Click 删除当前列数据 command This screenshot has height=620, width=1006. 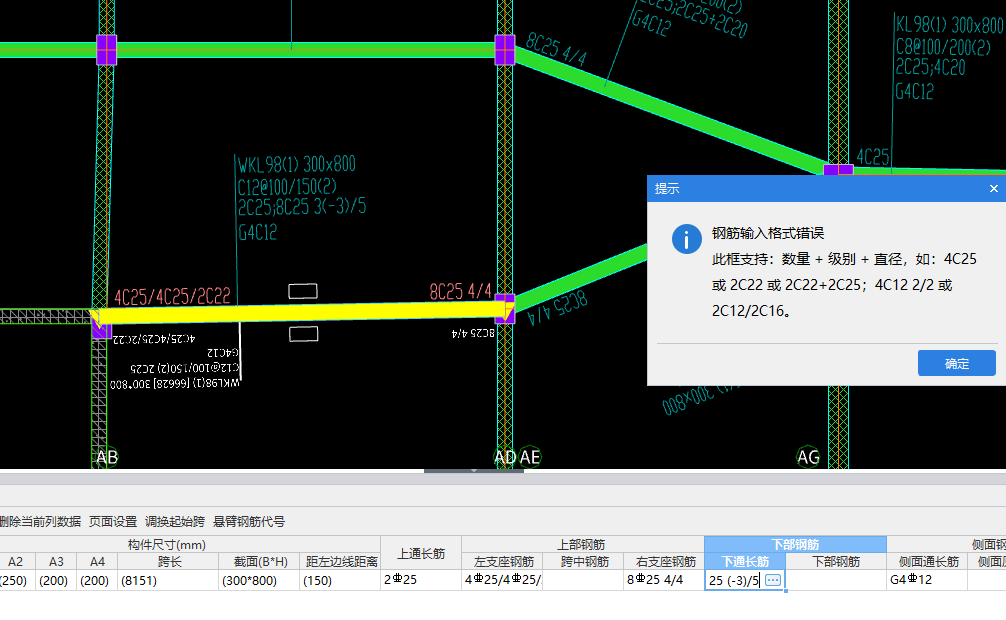(x=40, y=521)
